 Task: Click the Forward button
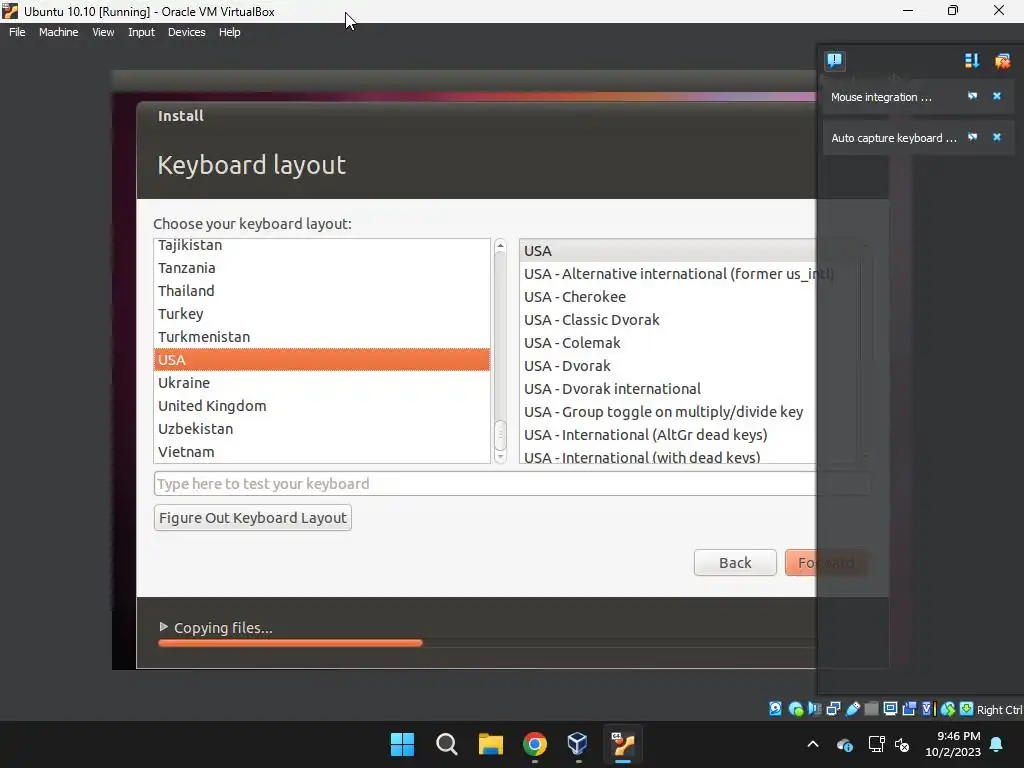[826, 563]
